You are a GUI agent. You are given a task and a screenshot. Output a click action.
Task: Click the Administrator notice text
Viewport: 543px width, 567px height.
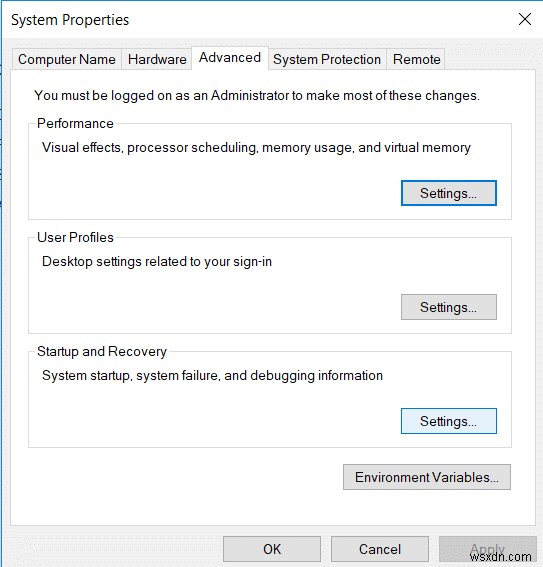point(257,95)
